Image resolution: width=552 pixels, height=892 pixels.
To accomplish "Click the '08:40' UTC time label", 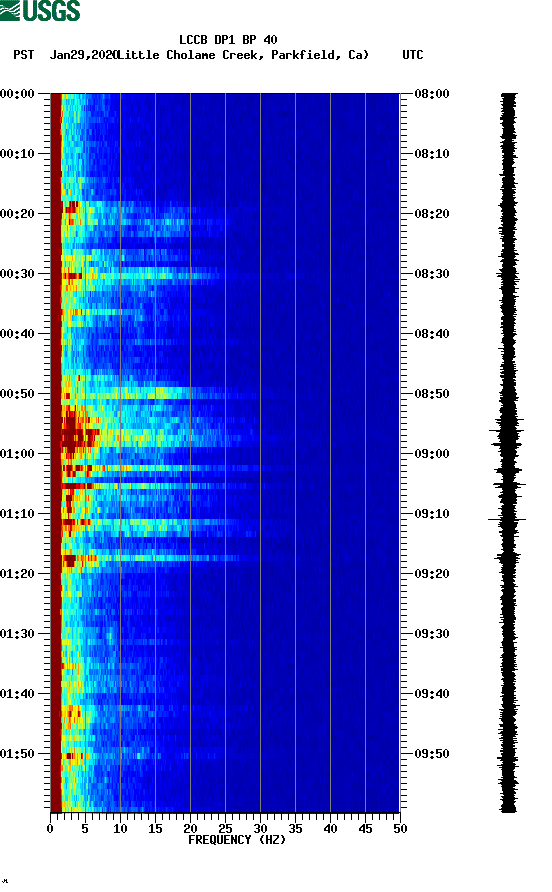I will pos(432,334).
